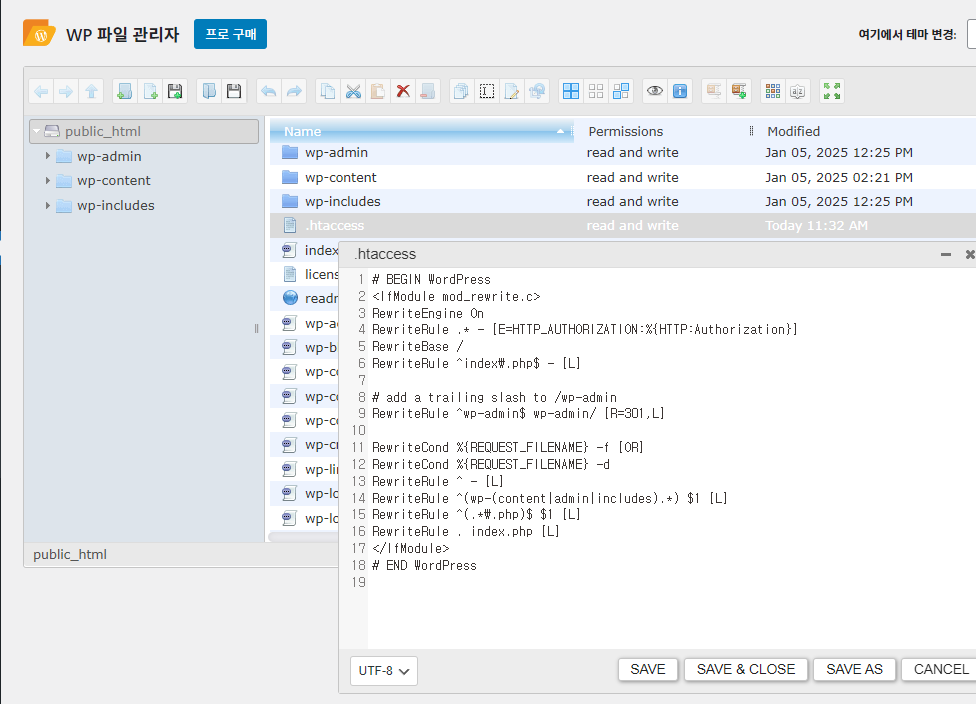
Task: Click the Select none icon
Action: [596, 92]
